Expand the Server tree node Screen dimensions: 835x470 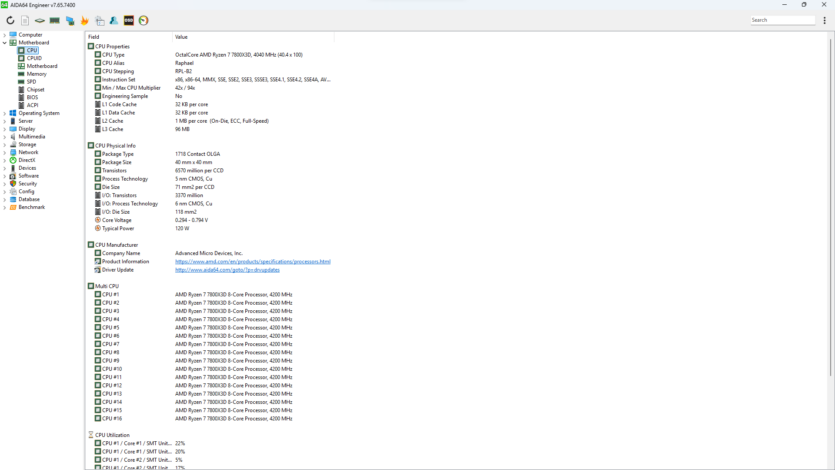[x=5, y=121]
